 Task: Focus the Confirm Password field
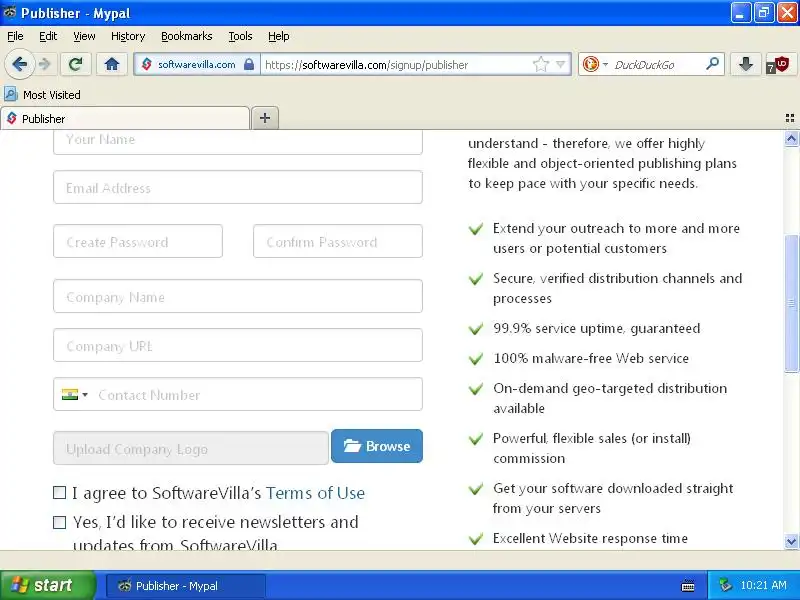[338, 241]
